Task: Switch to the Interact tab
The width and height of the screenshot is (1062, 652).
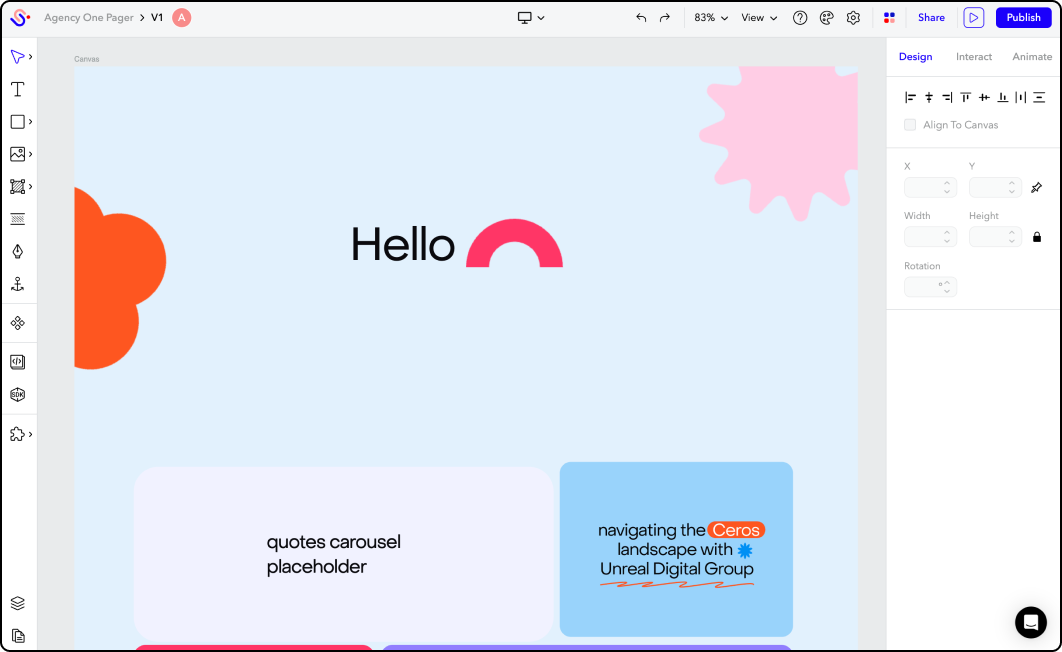Action: pos(973,57)
